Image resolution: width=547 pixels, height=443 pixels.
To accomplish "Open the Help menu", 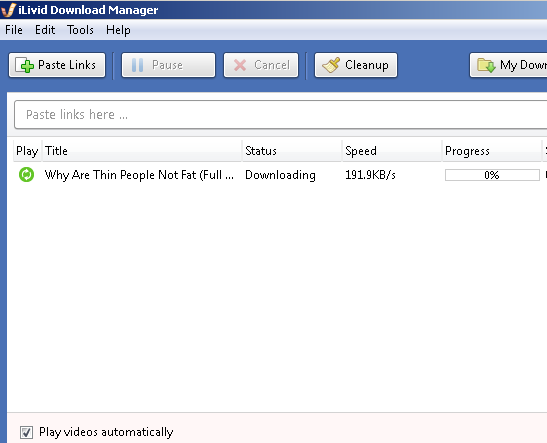I will coord(119,30).
